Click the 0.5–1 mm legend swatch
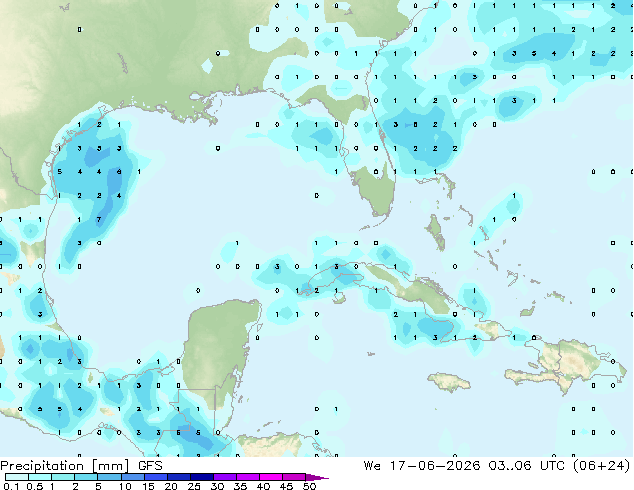Screen dimensions: 634x490 (x=40, y=477)
